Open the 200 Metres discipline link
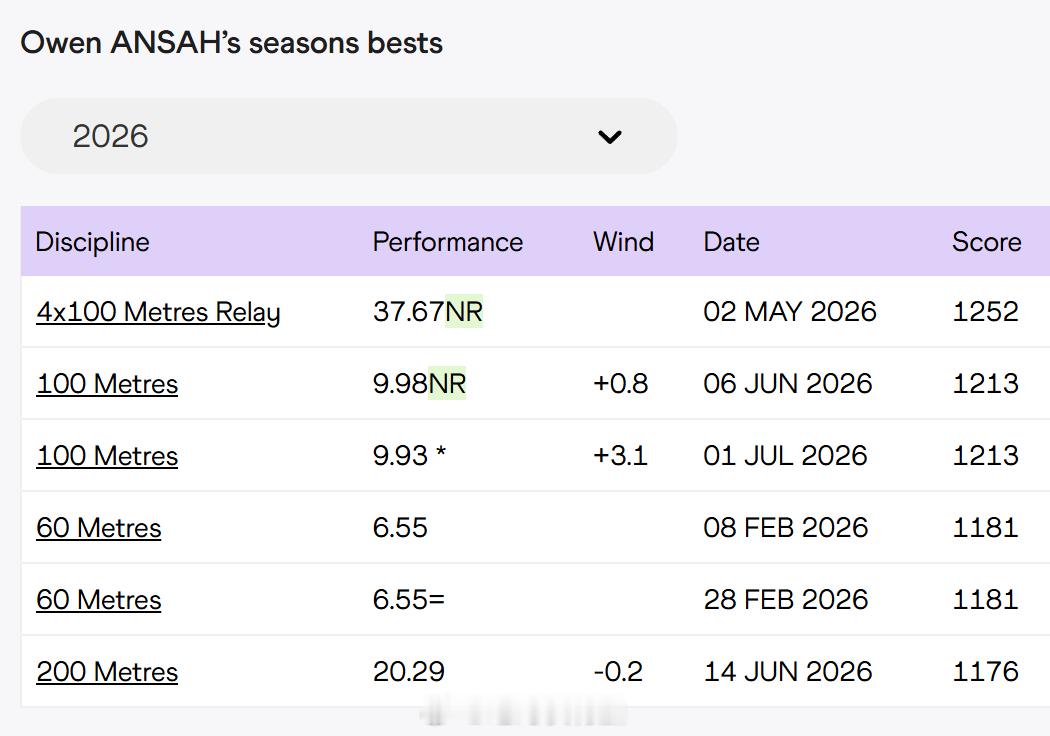This screenshot has width=1050, height=736. (107, 672)
